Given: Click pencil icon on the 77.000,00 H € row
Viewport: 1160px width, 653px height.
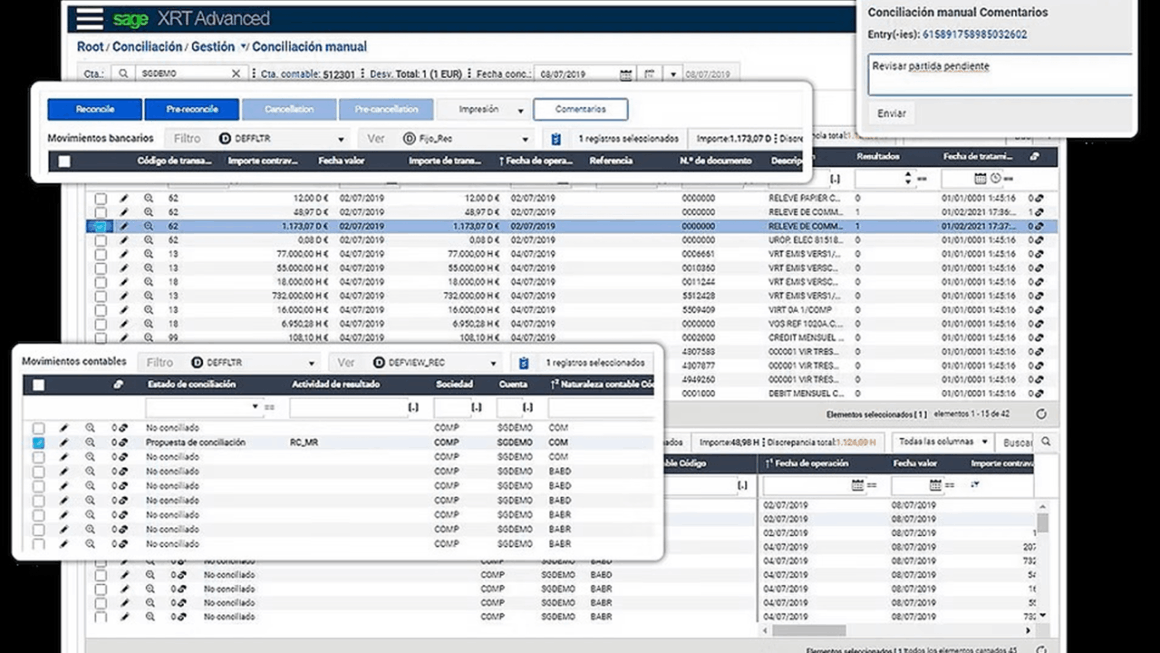Looking at the screenshot, I should click(124, 254).
